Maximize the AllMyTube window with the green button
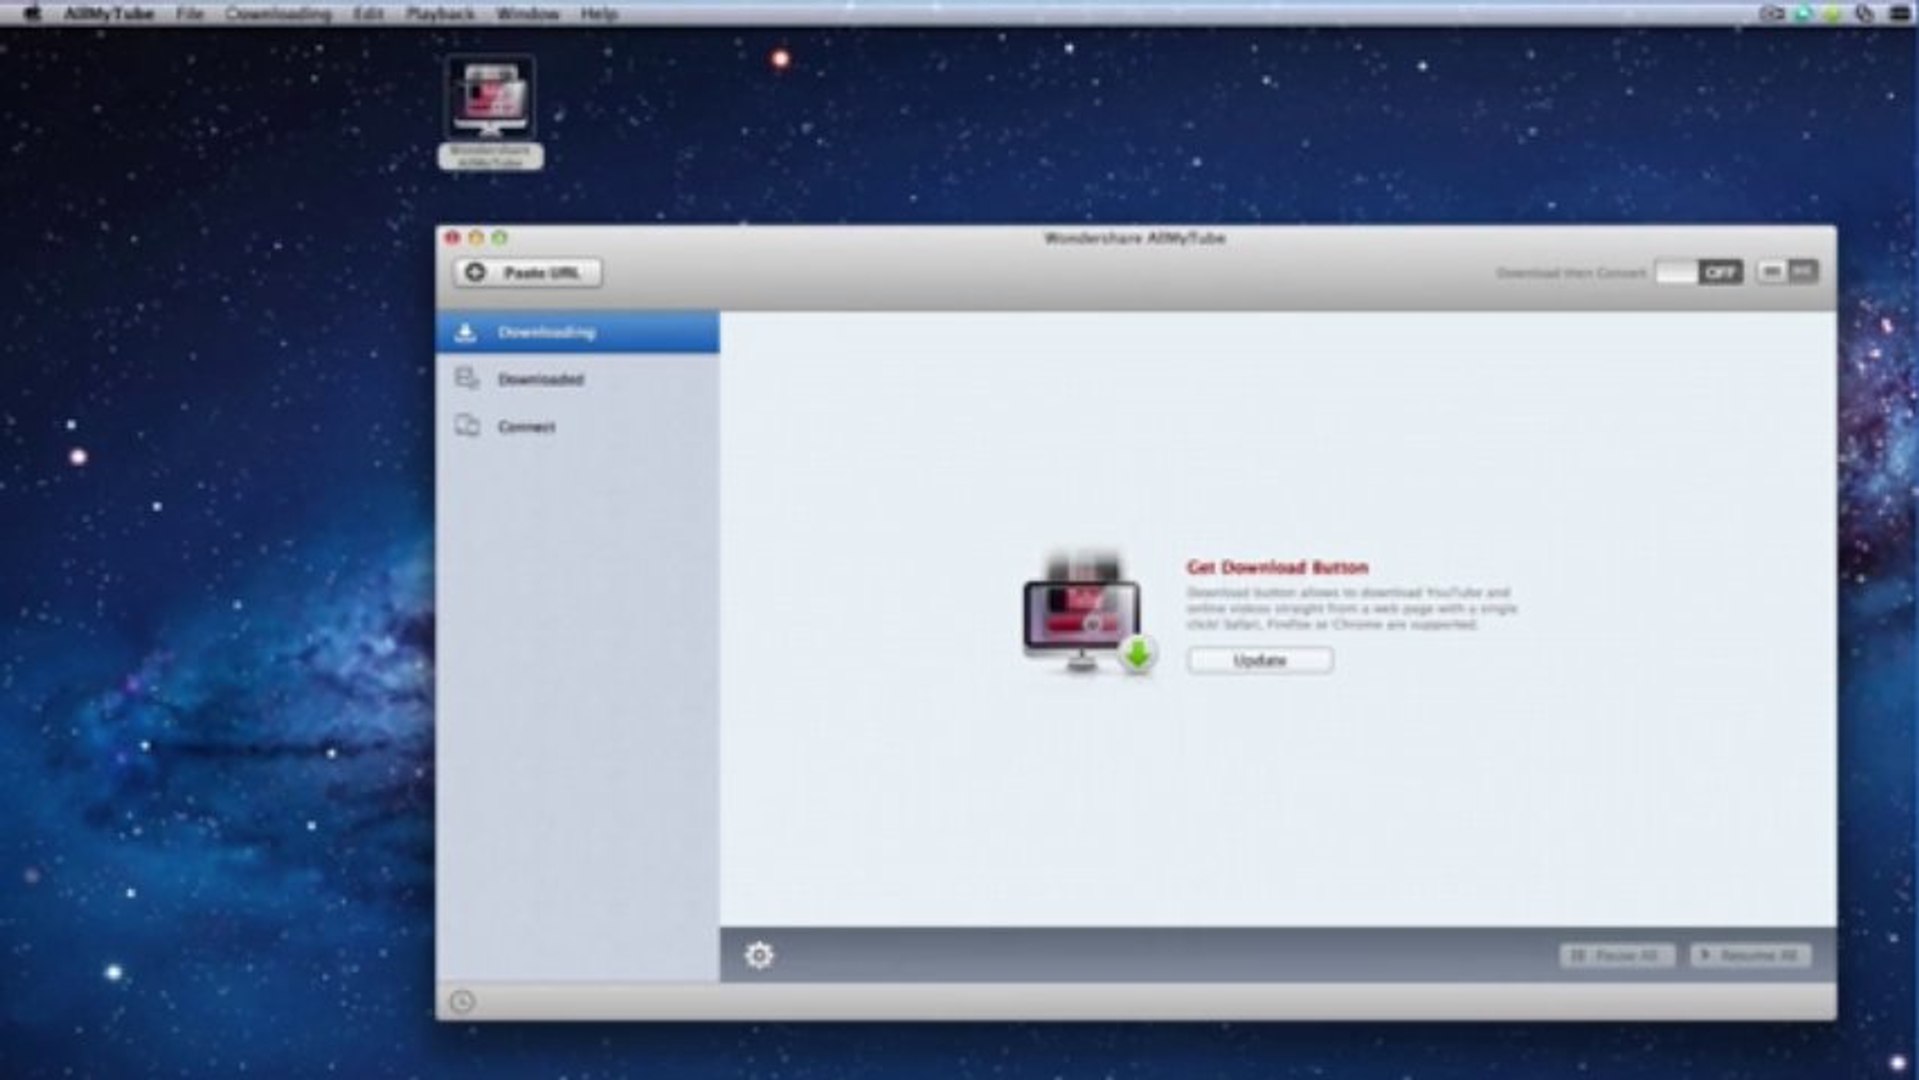 500,238
